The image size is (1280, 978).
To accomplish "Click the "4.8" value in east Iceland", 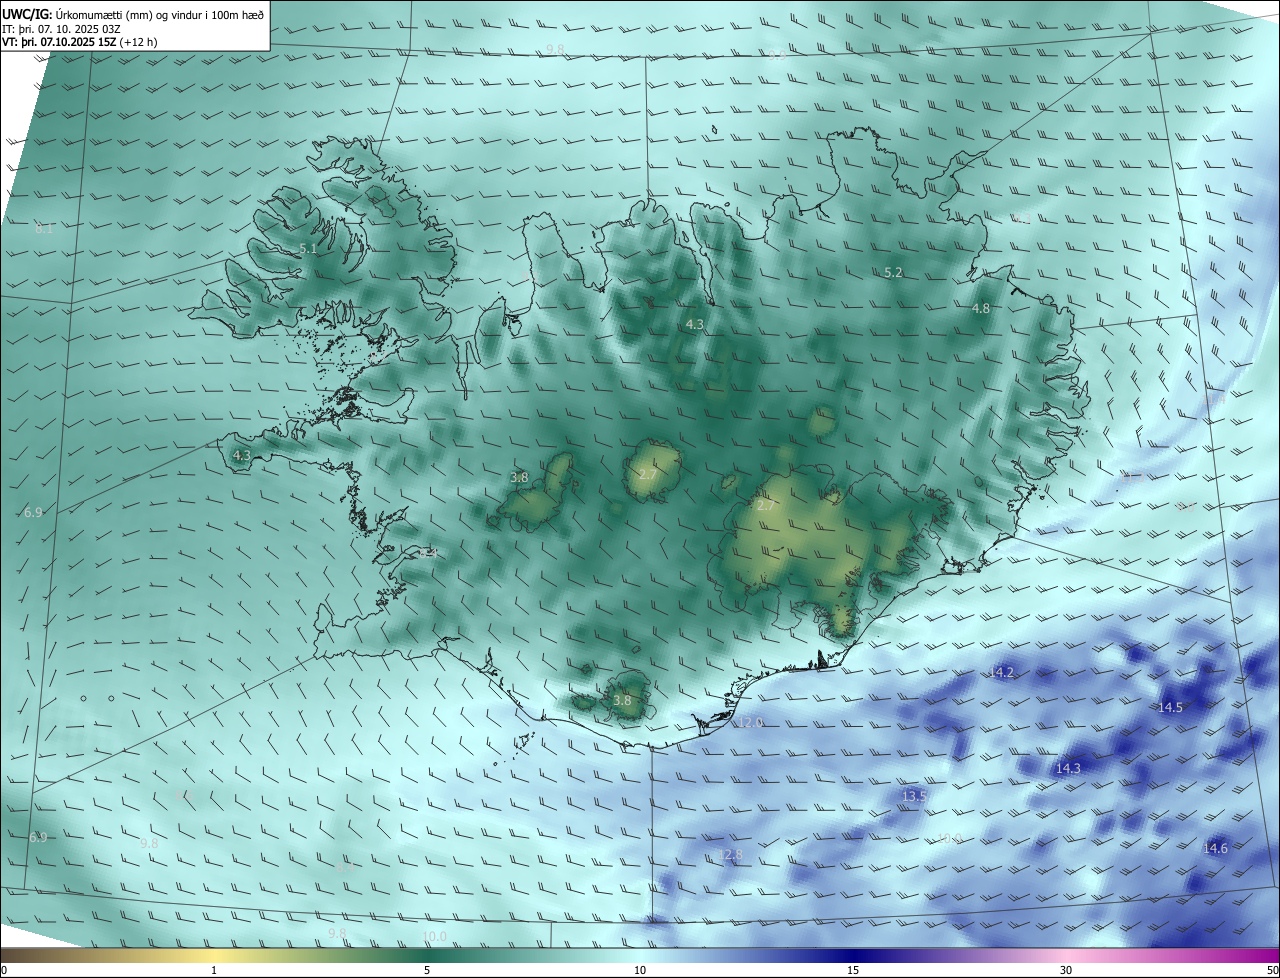I will point(981,309).
